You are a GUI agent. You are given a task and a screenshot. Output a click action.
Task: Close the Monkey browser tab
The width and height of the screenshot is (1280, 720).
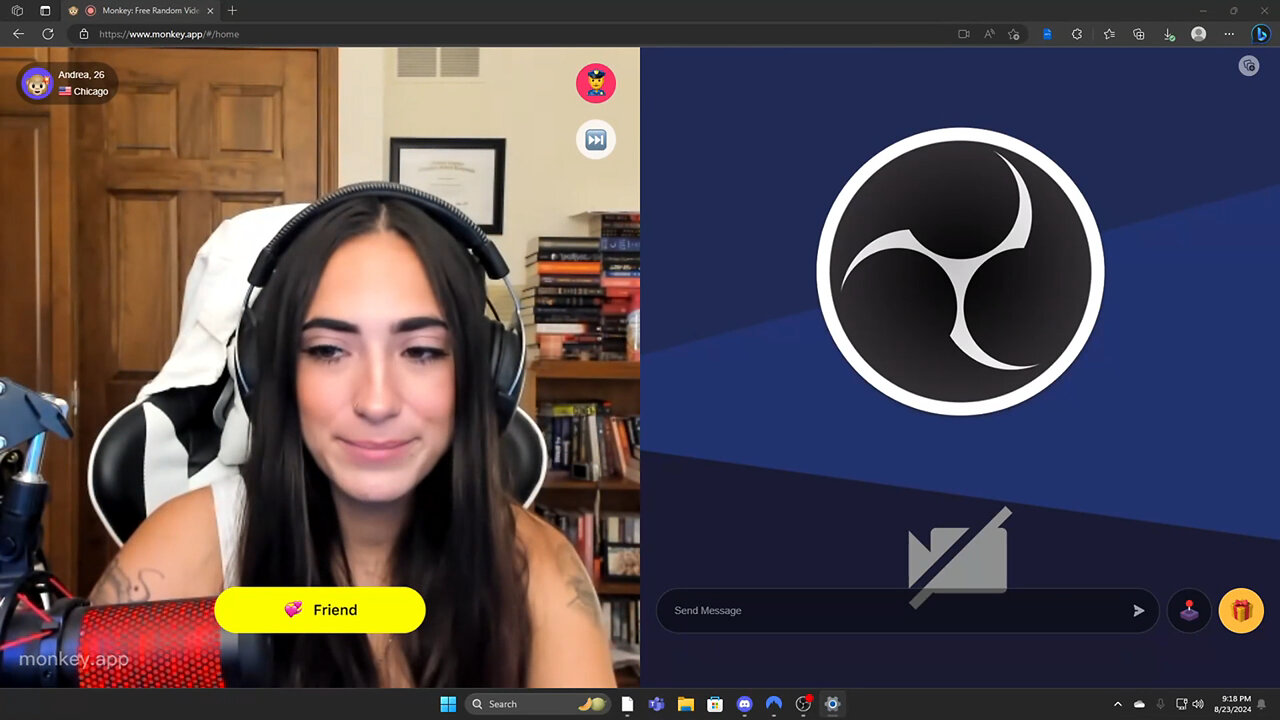click(x=210, y=10)
